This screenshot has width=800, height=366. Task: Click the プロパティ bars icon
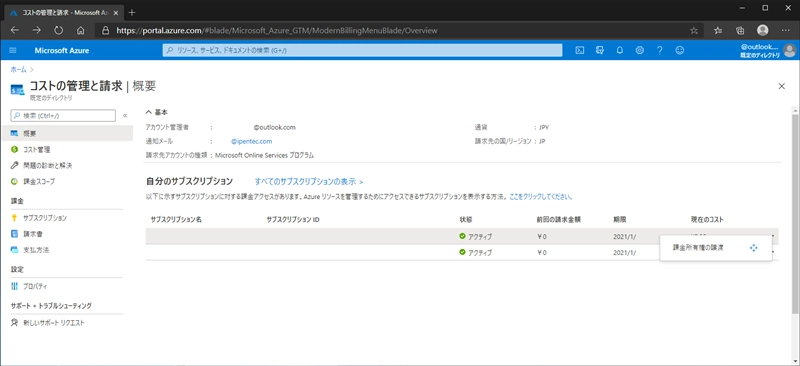tap(14, 286)
